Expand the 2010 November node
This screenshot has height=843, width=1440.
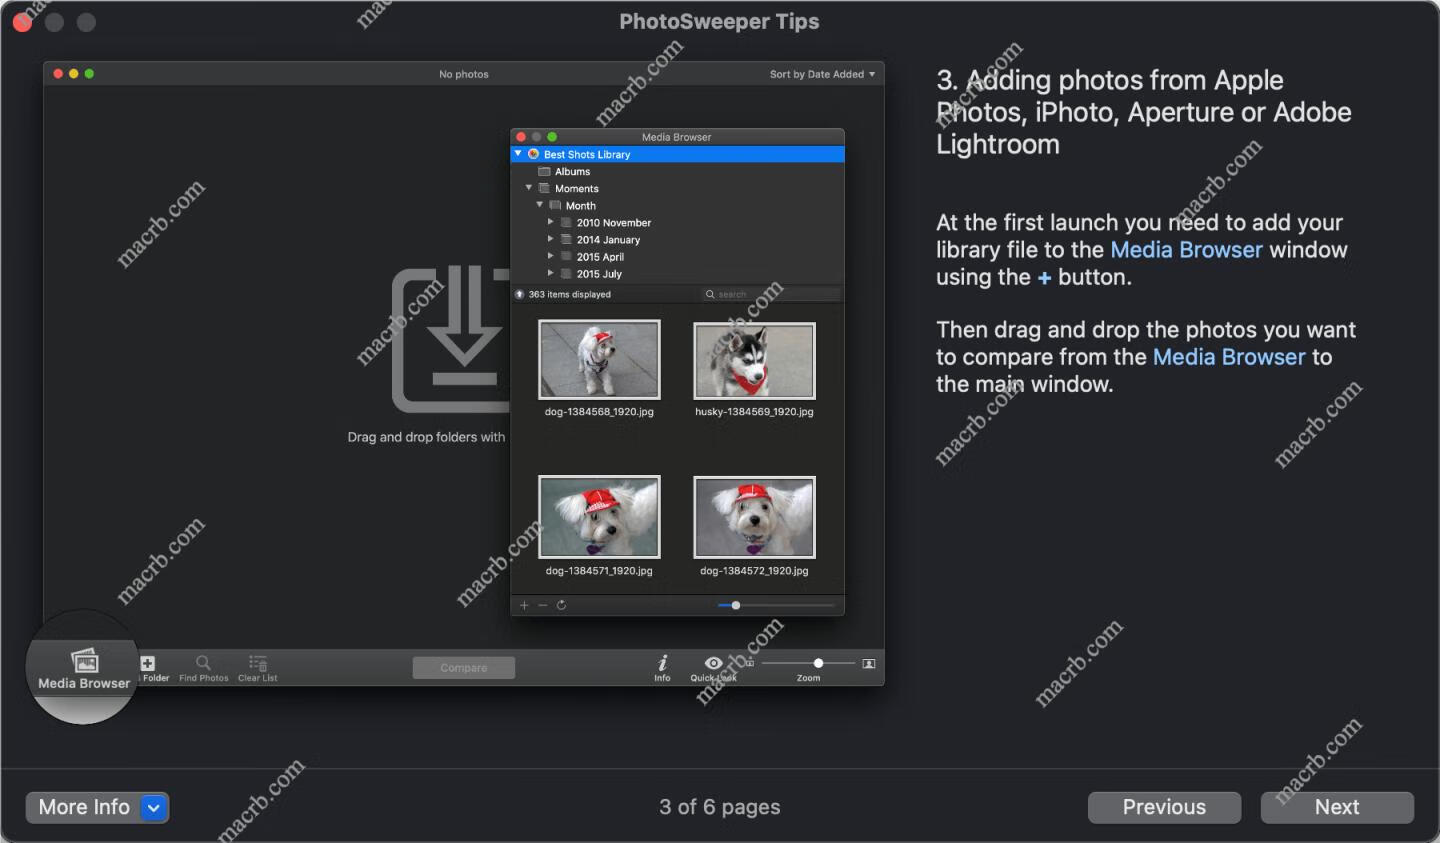click(x=550, y=222)
